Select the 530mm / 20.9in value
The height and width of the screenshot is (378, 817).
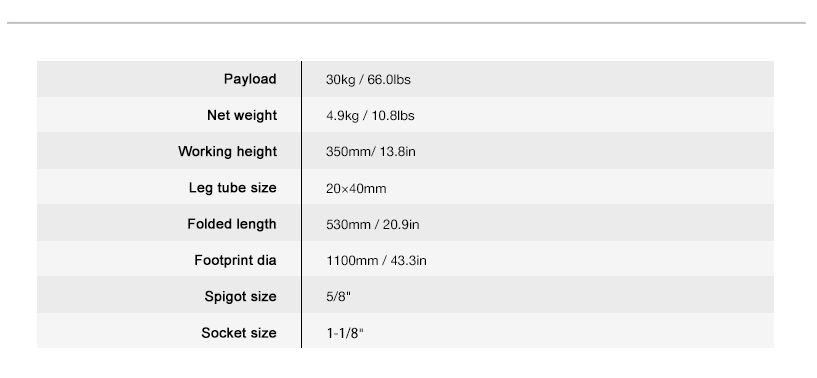373,225
